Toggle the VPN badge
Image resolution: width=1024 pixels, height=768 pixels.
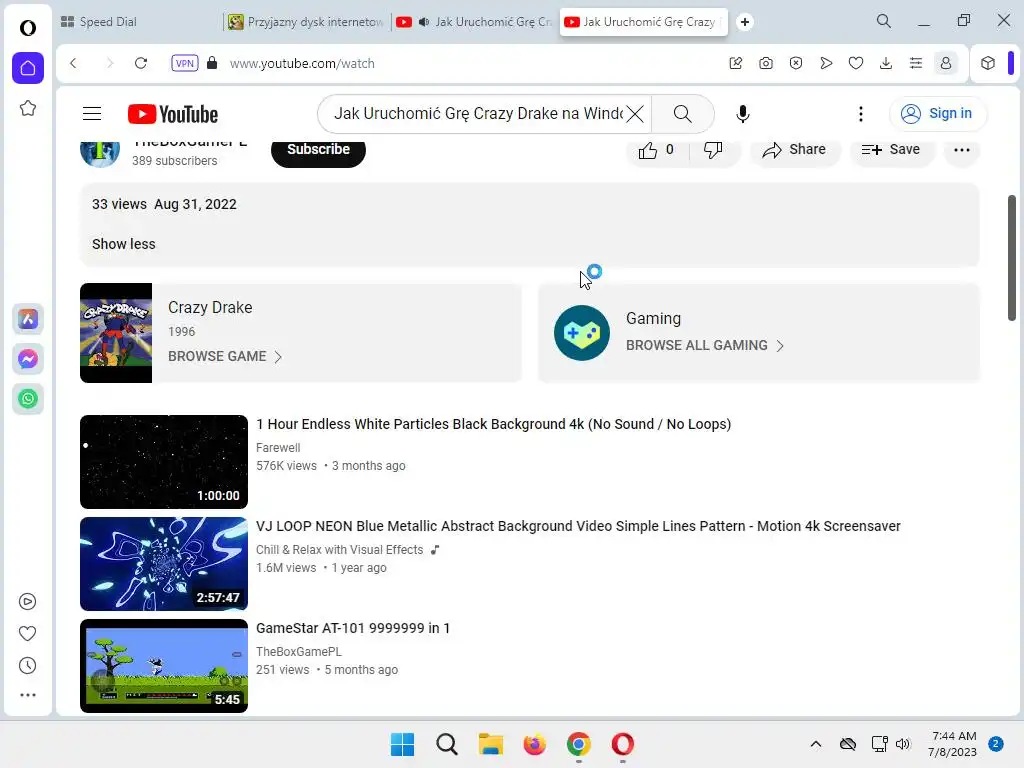point(185,63)
